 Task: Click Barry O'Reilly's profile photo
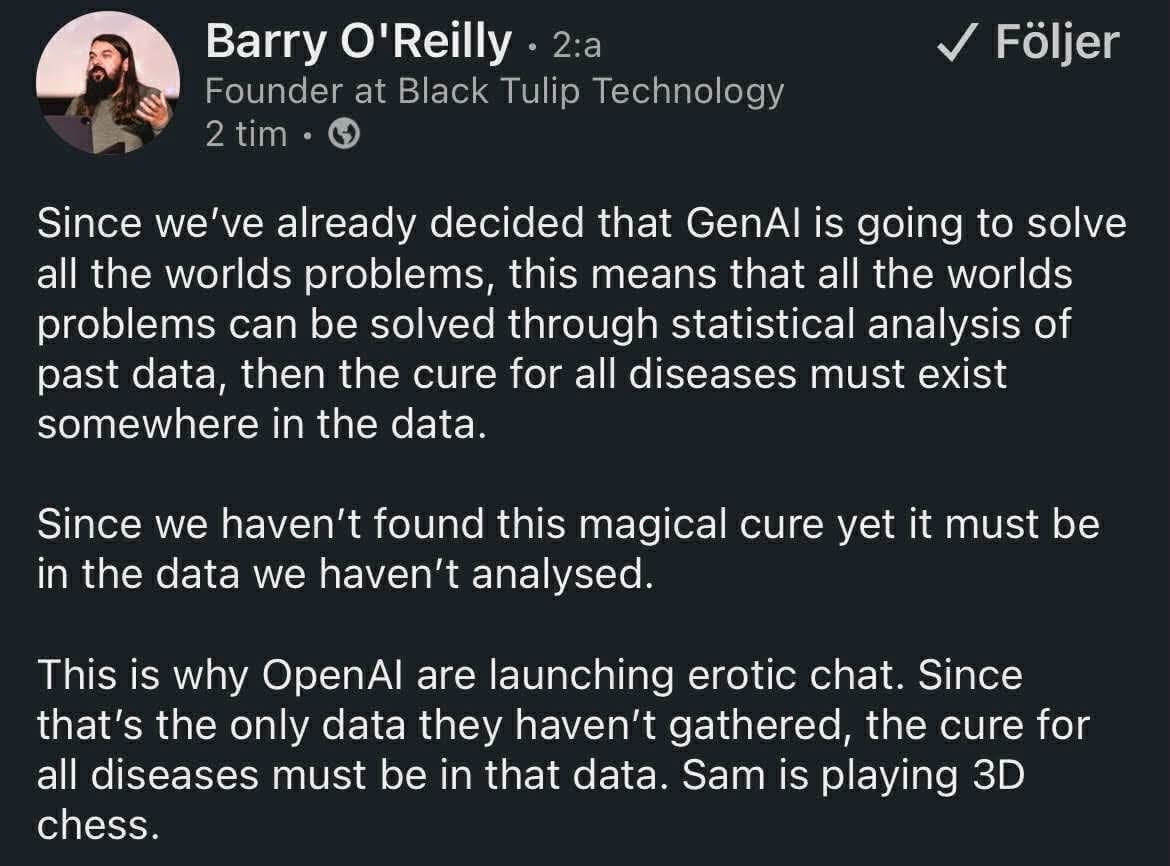(x=107, y=83)
